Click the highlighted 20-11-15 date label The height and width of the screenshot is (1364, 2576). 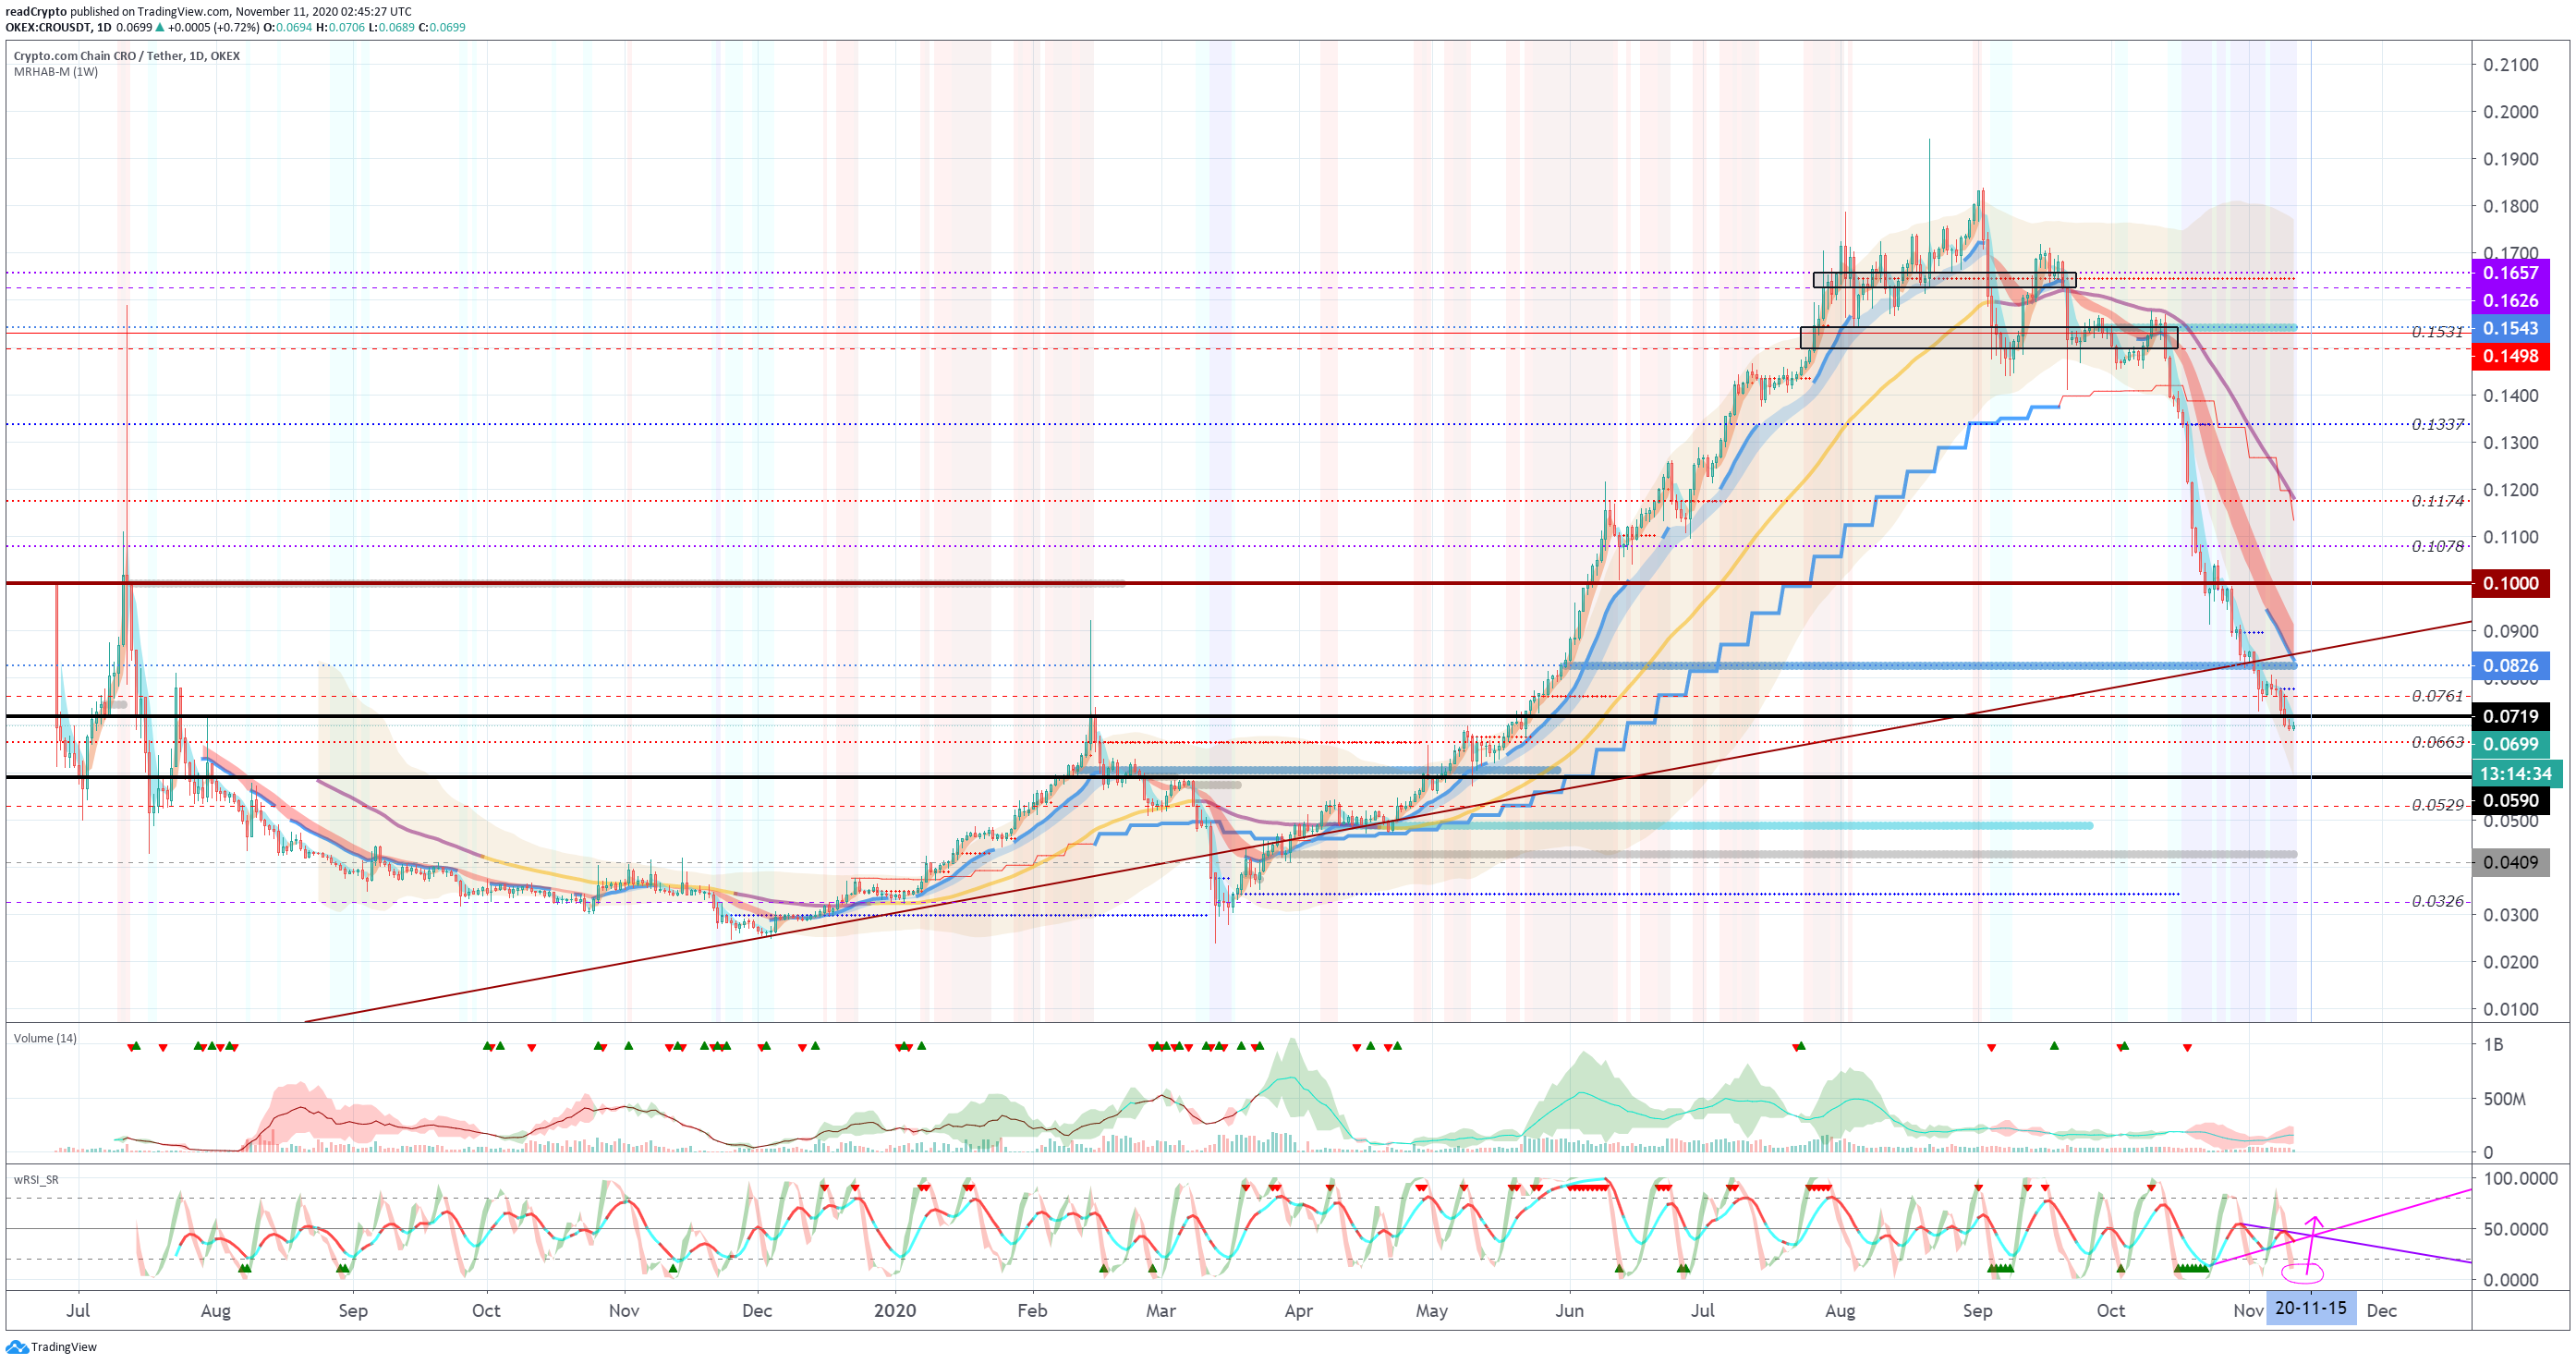(2310, 1309)
